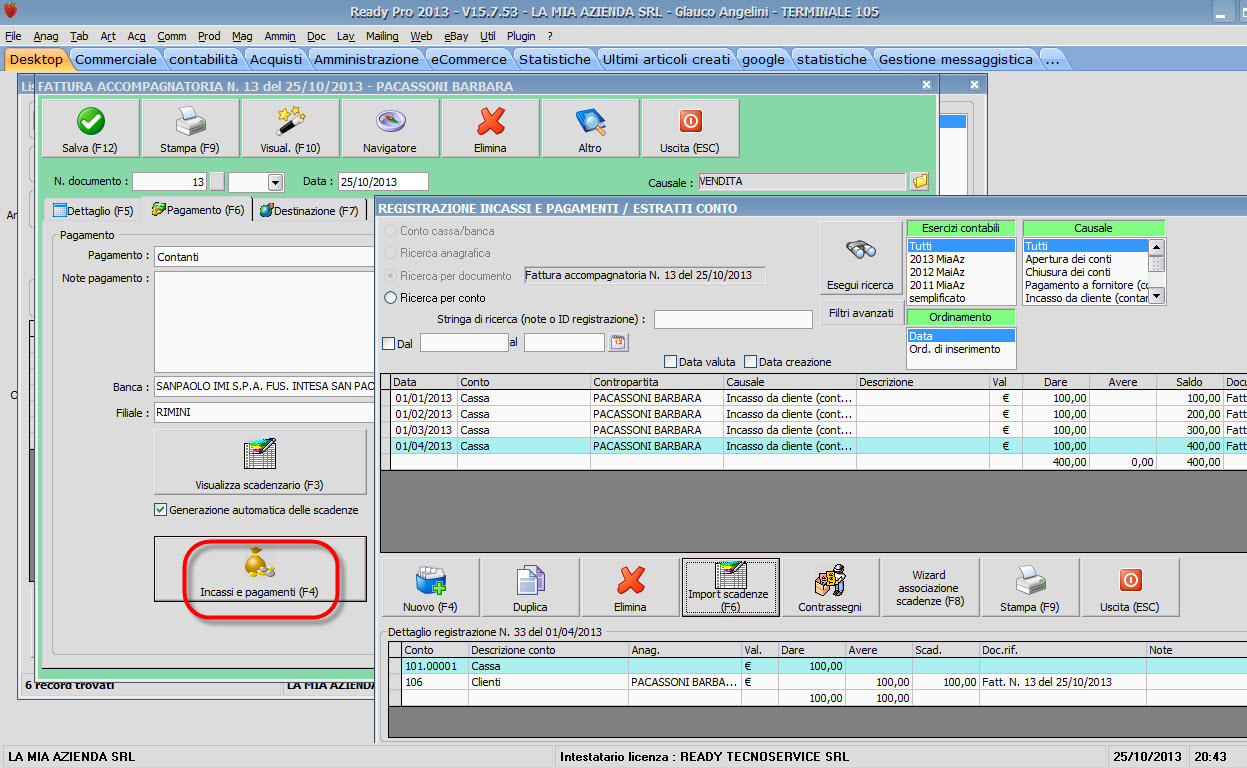Open the Causale folder selector
The height and width of the screenshot is (768, 1247).
(x=920, y=182)
